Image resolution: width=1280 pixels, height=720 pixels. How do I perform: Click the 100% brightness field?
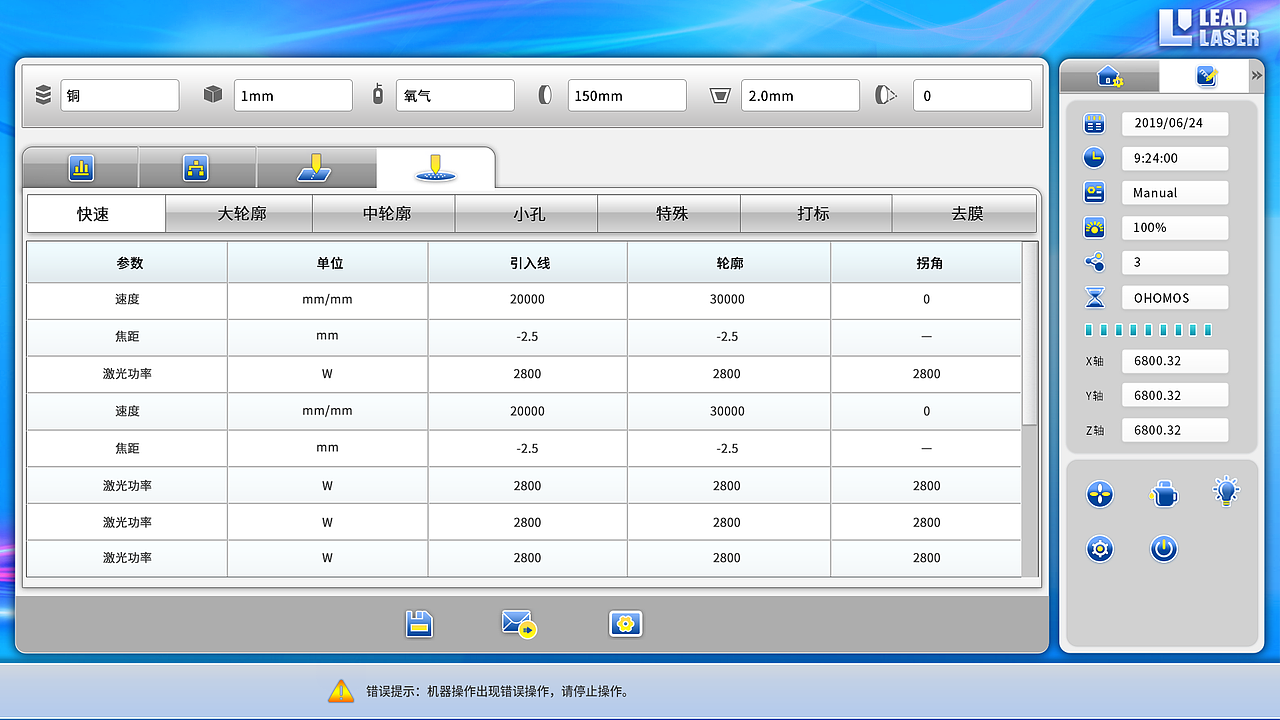(1175, 228)
